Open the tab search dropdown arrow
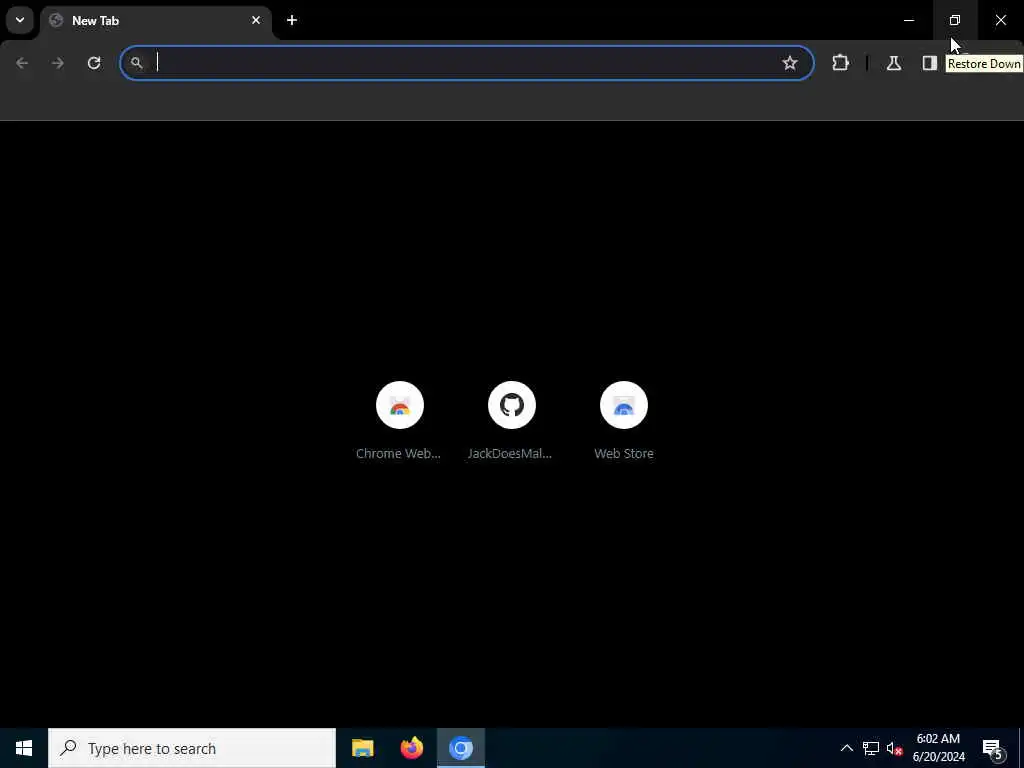This screenshot has height=768, width=1024. (20, 20)
